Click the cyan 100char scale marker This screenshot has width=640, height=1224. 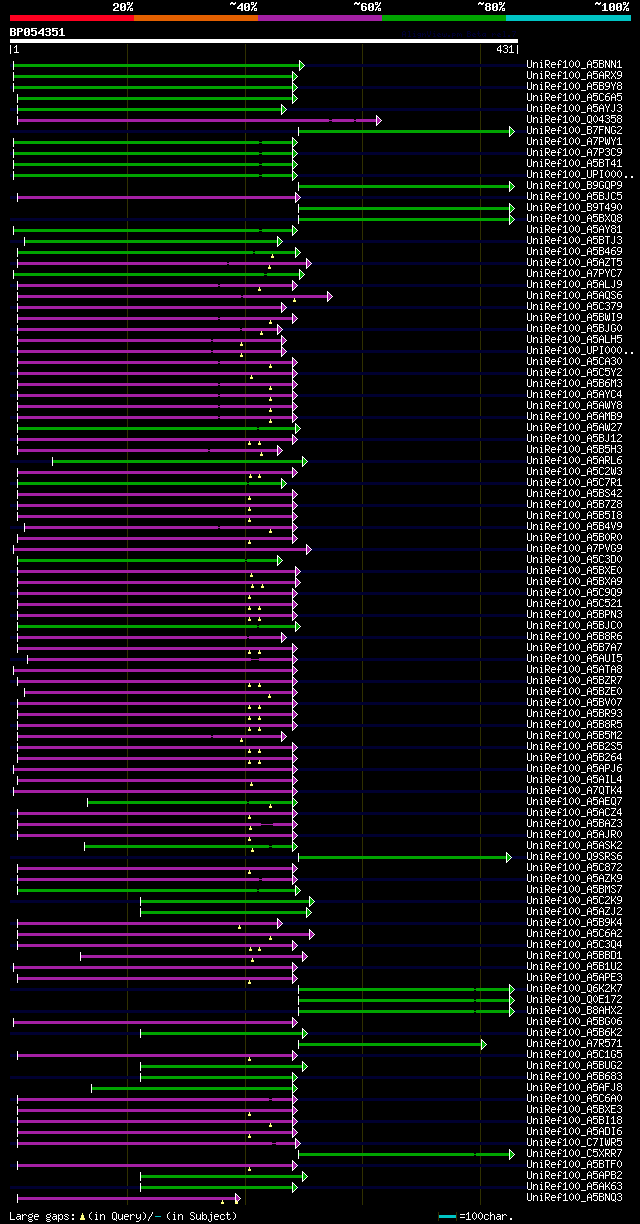448,1217
